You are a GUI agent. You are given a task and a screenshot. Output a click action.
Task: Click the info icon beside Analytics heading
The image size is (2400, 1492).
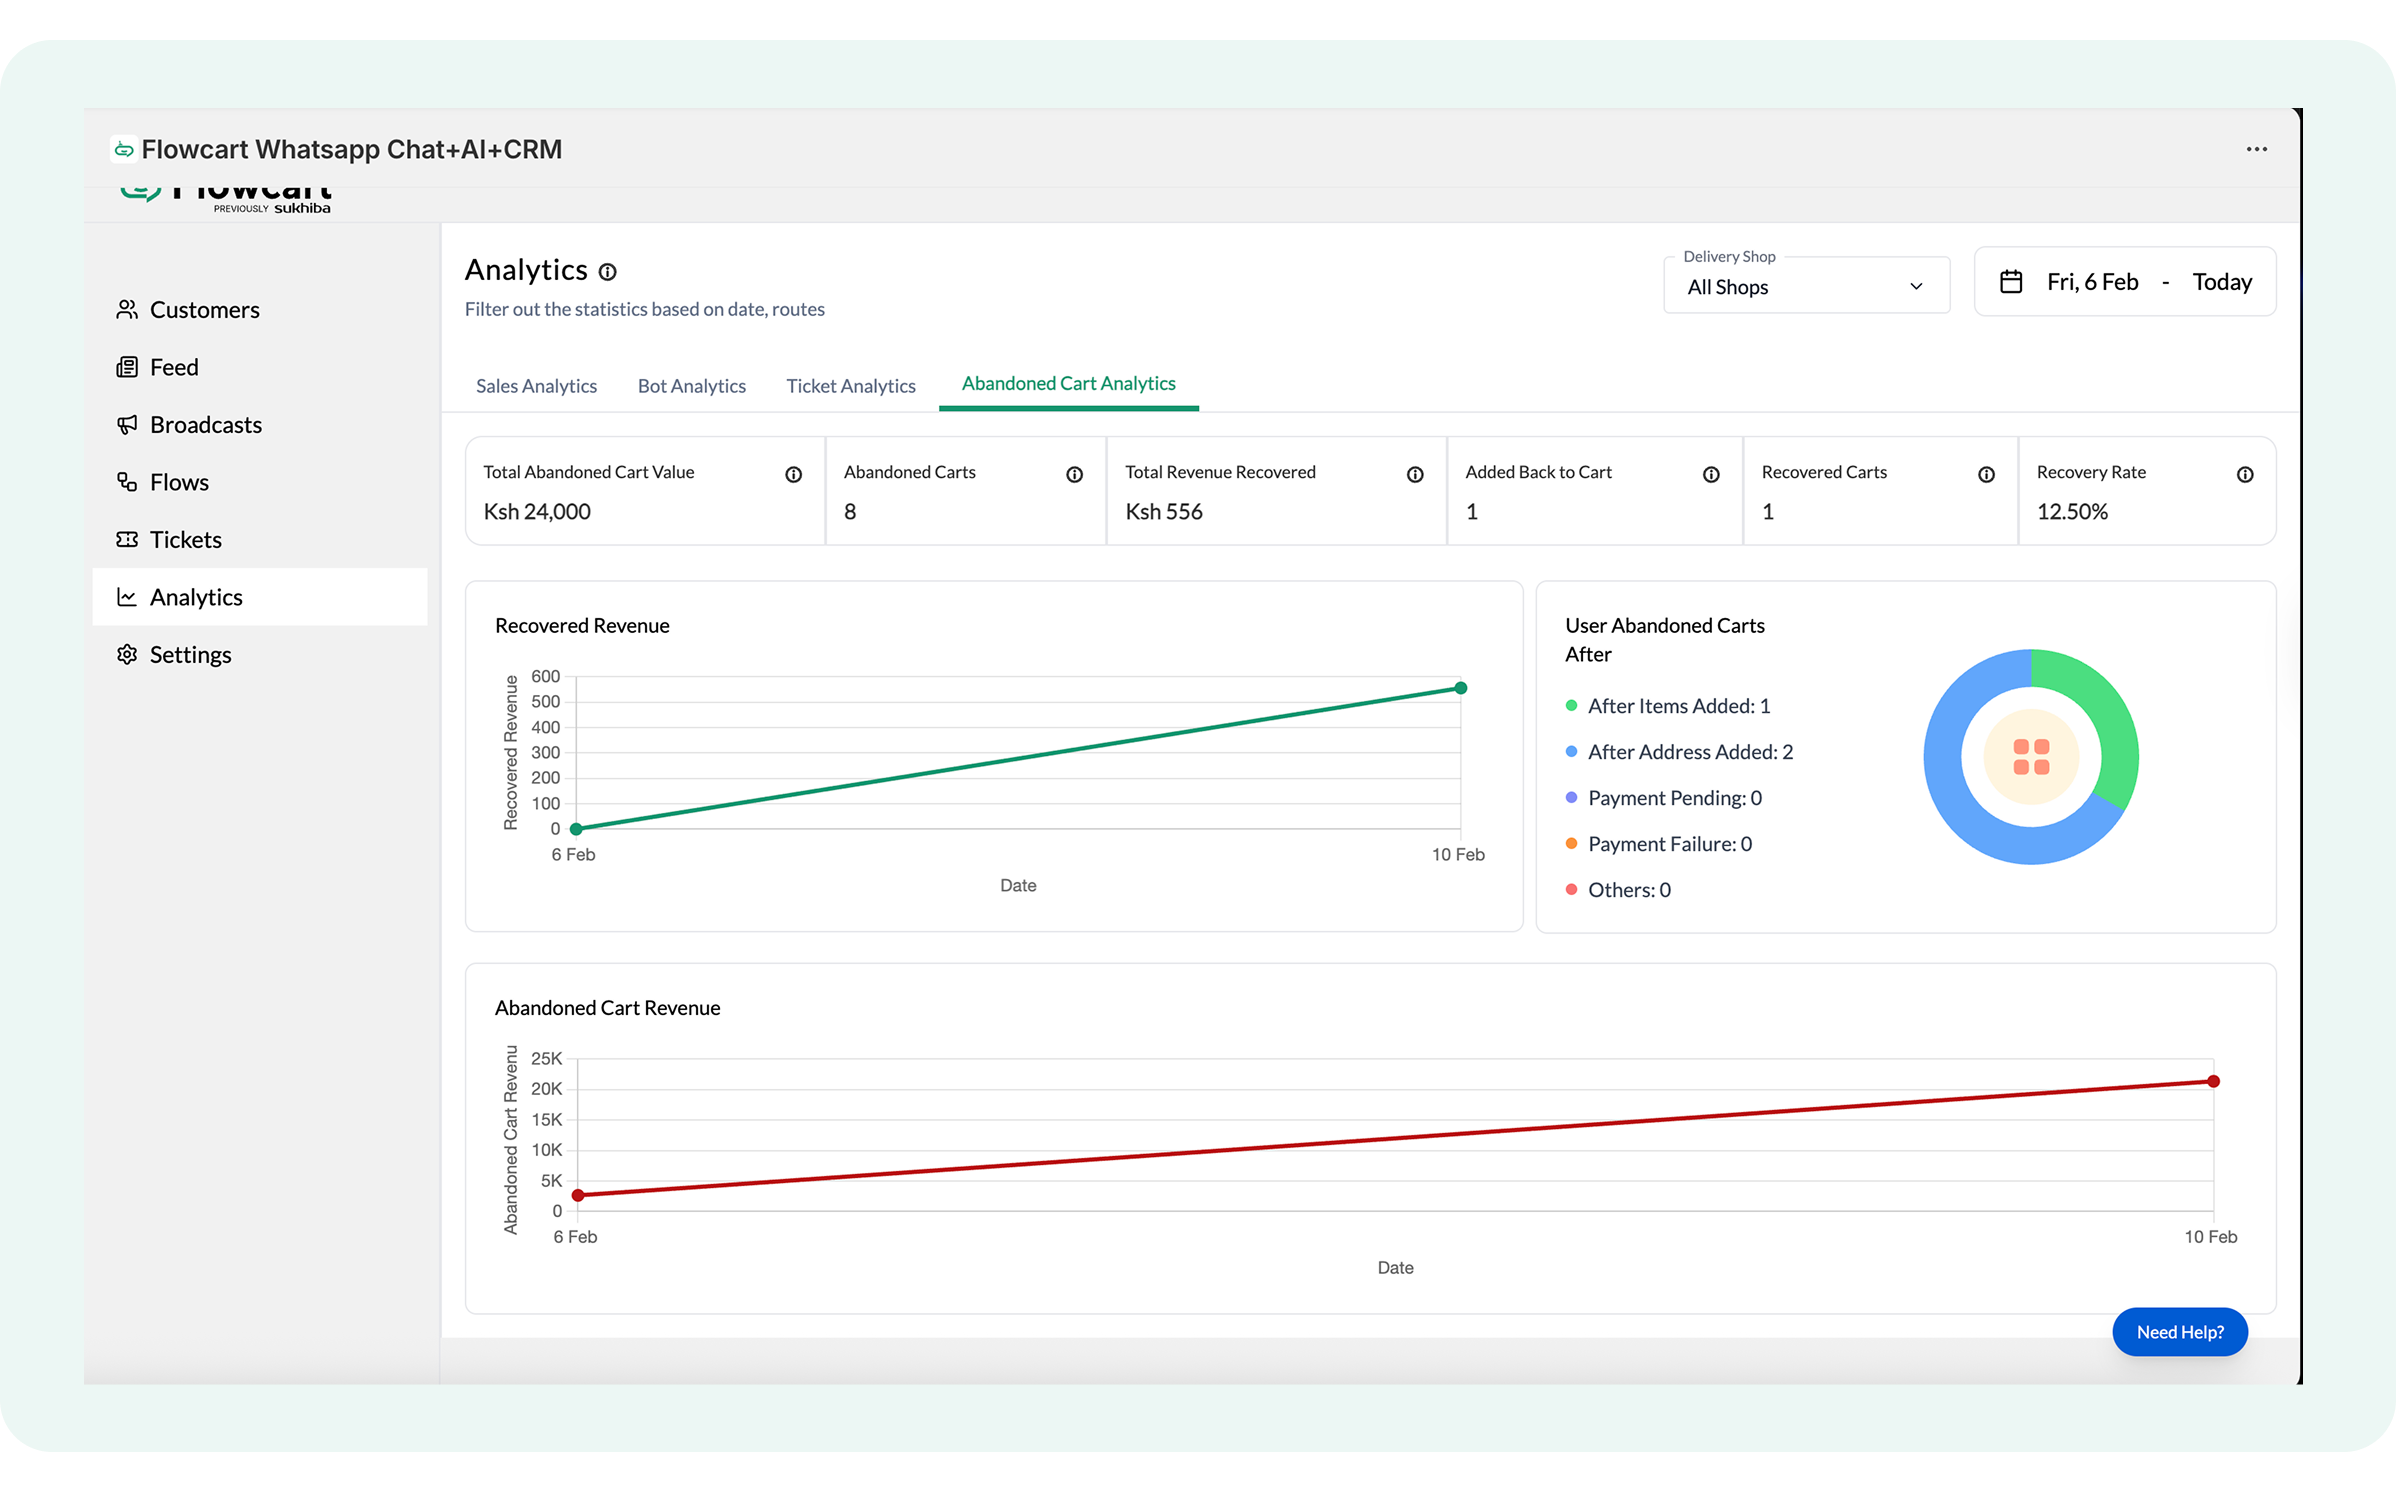(x=607, y=272)
